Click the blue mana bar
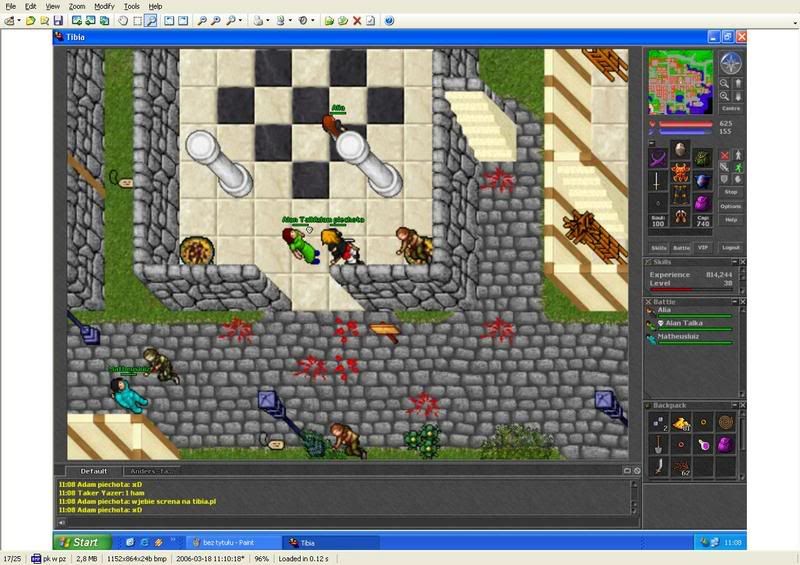 point(685,132)
